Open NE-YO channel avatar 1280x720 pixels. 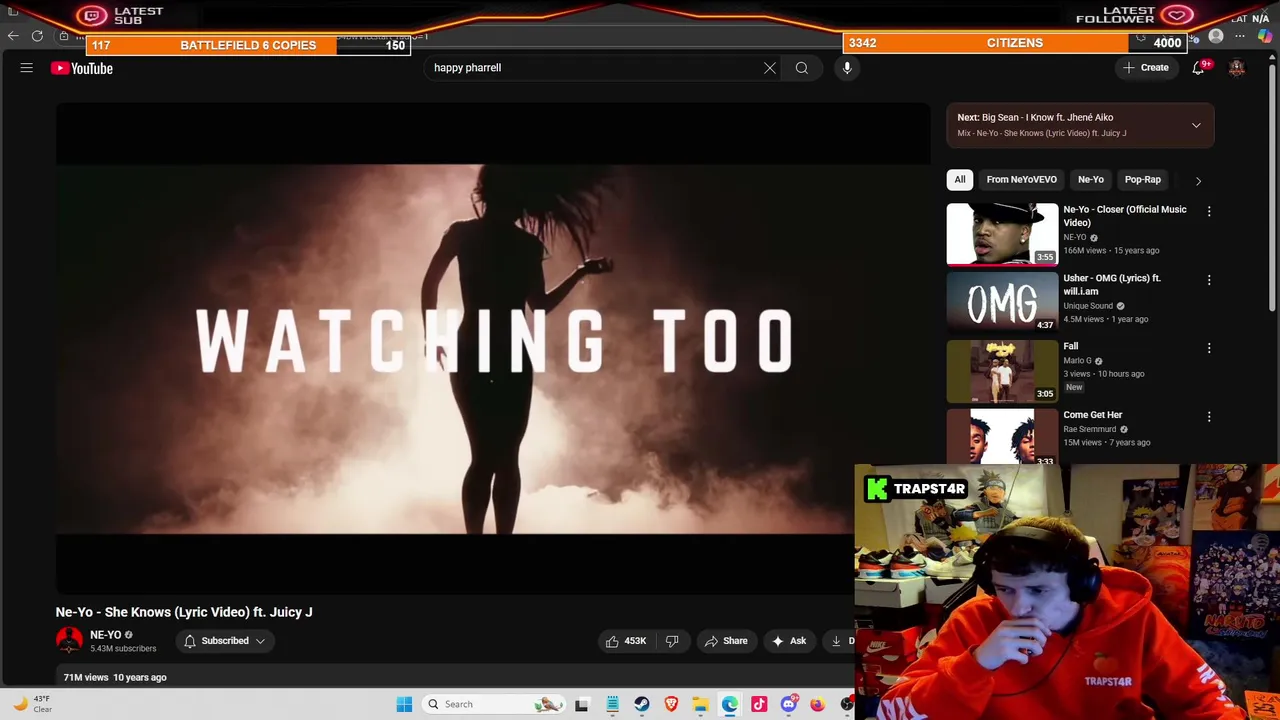tap(69, 640)
